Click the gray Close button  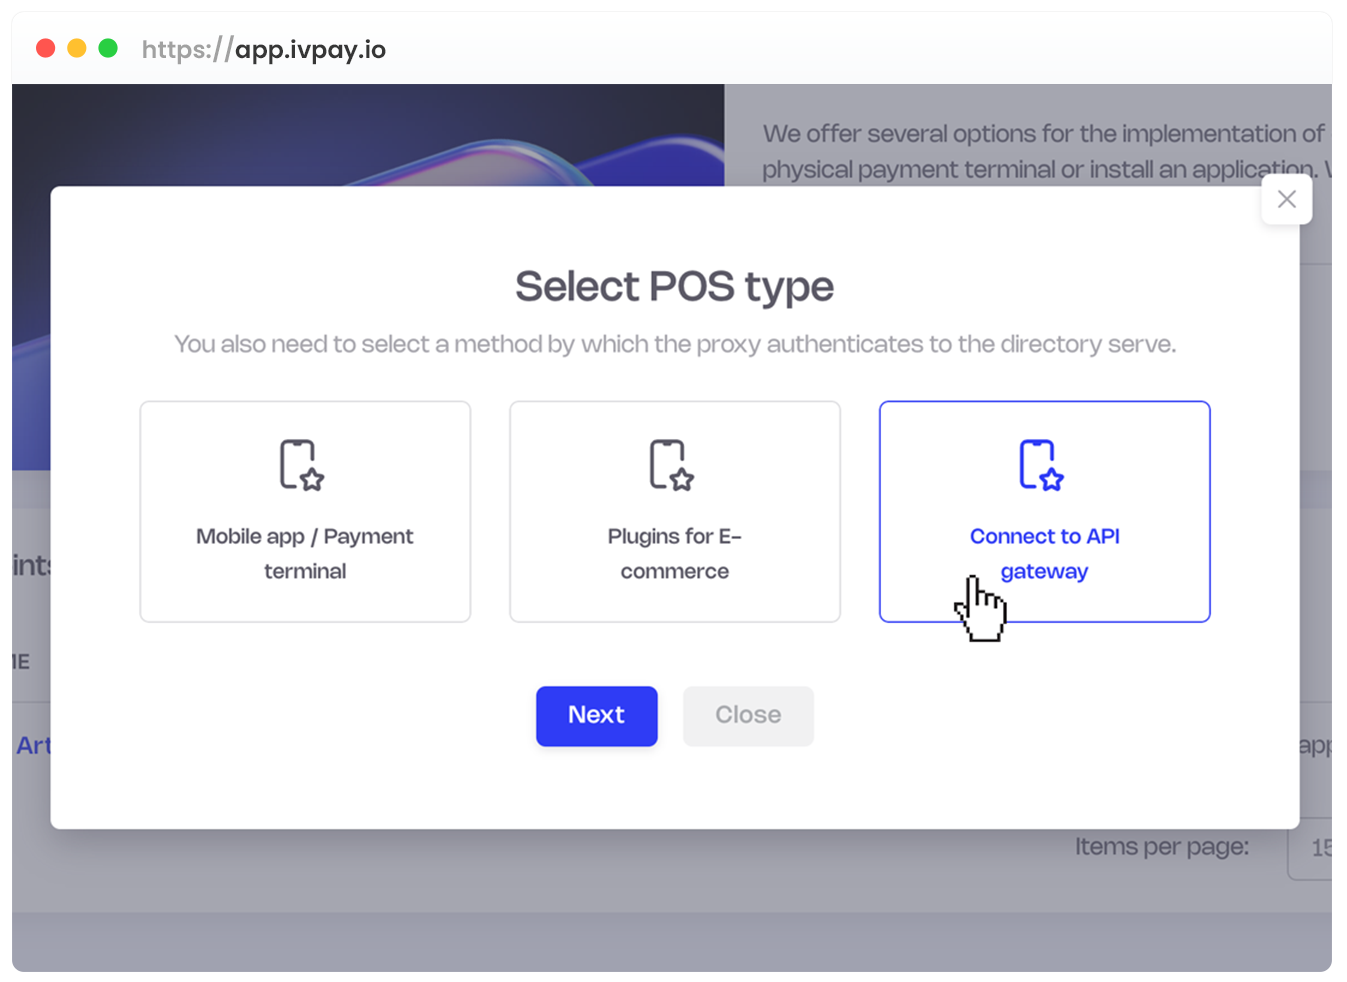pyautogui.click(x=748, y=715)
